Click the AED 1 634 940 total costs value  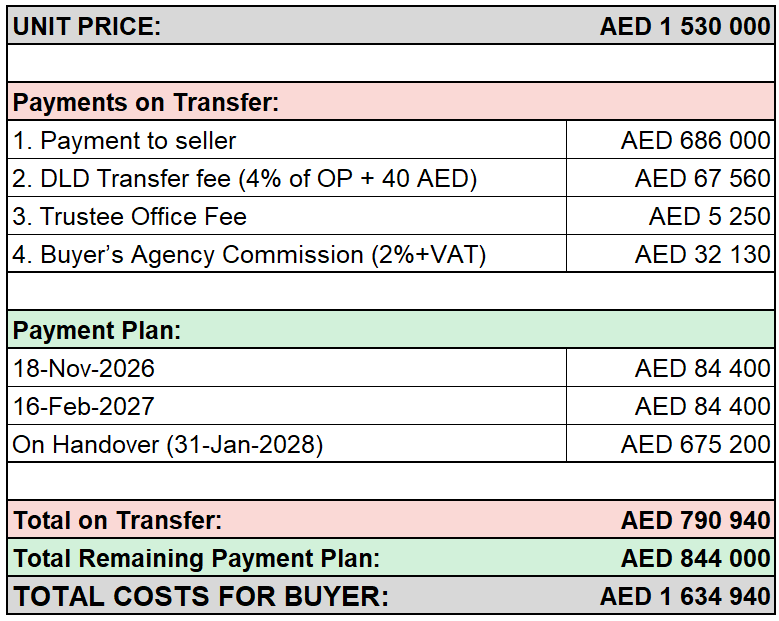[x=685, y=596]
